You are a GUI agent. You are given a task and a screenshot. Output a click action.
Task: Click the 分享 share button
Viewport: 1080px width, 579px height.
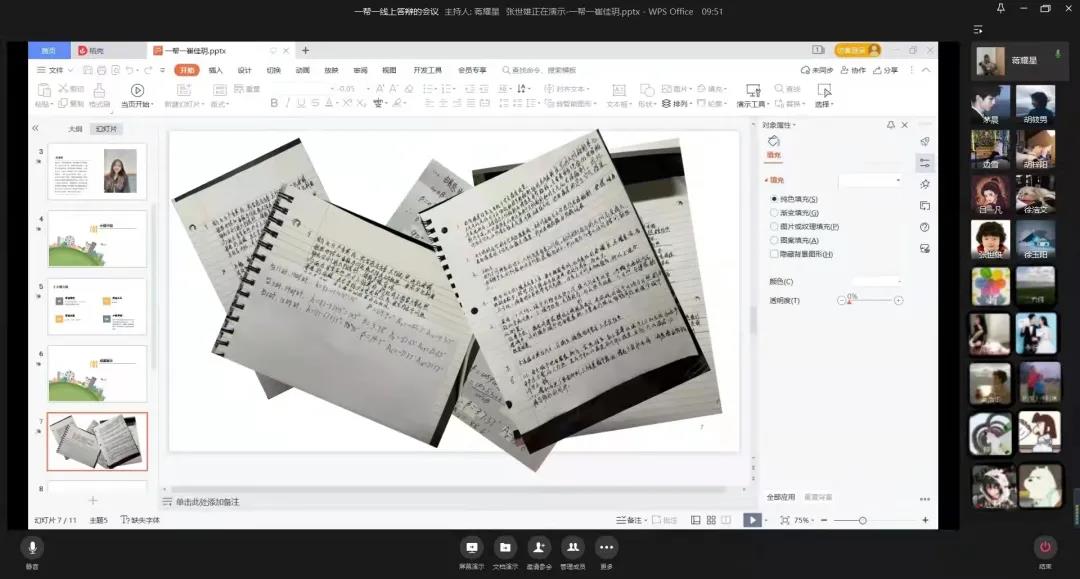pos(886,70)
